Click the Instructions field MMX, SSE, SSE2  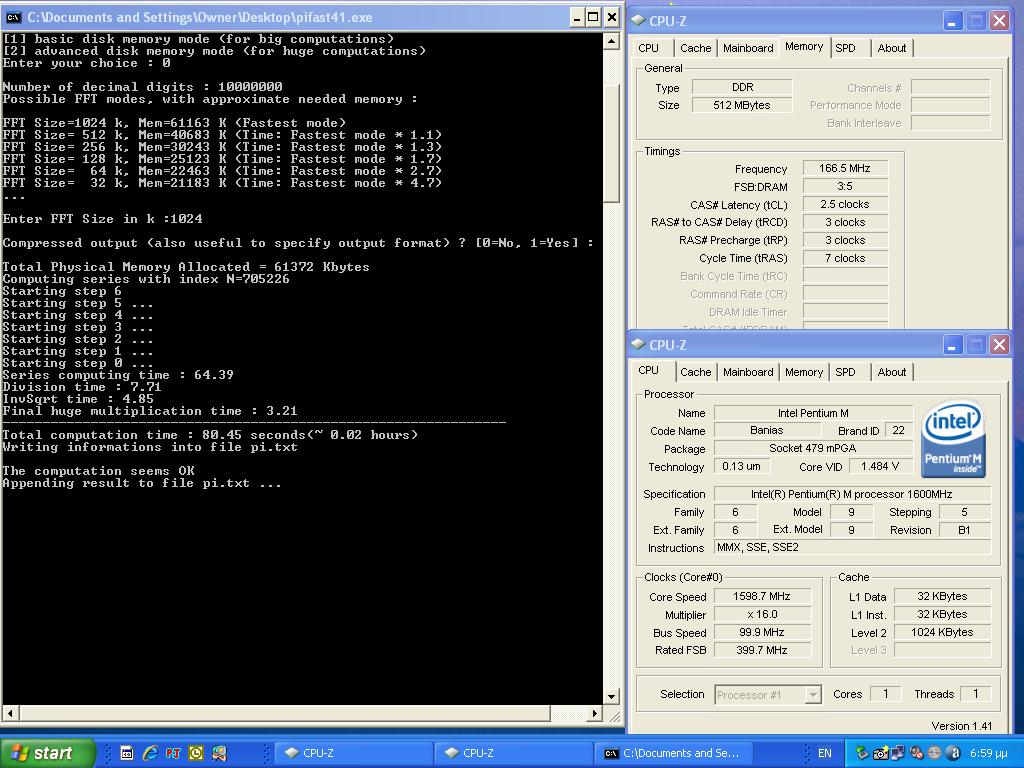pyautogui.click(x=852, y=547)
